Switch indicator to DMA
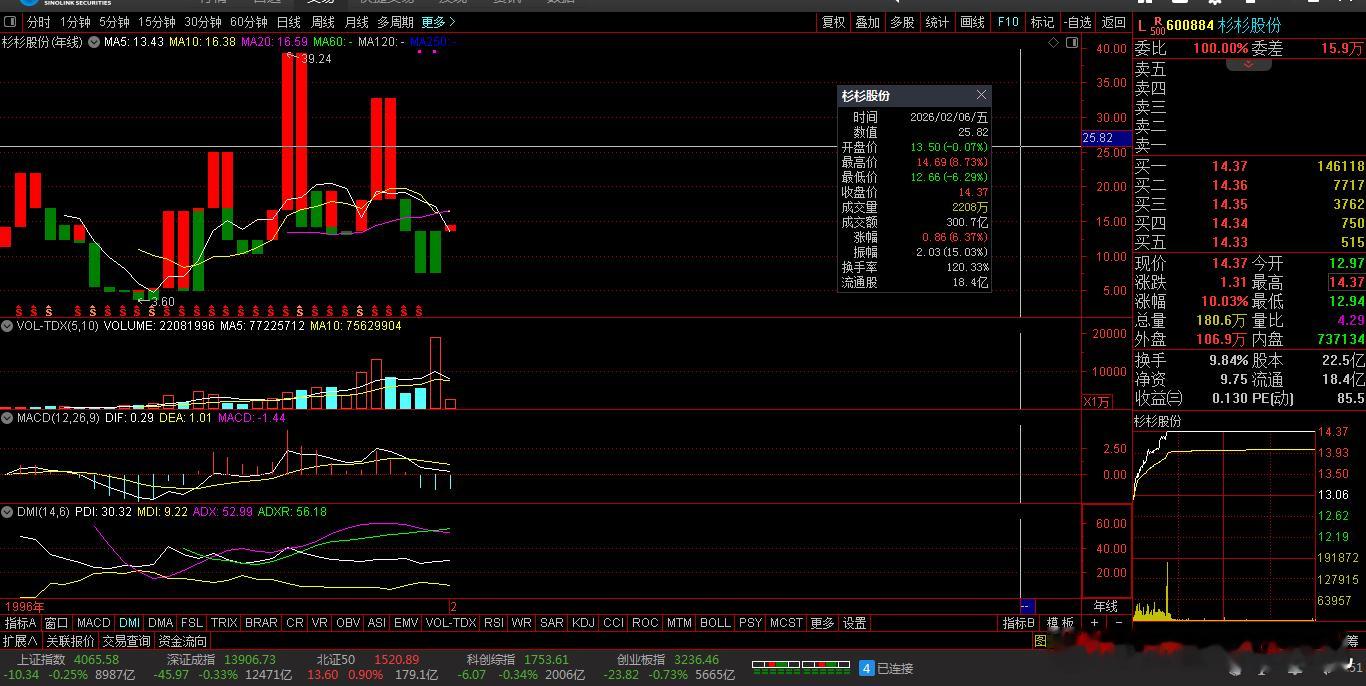Viewport: 1366px width, 686px height. (x=160, y=623)
